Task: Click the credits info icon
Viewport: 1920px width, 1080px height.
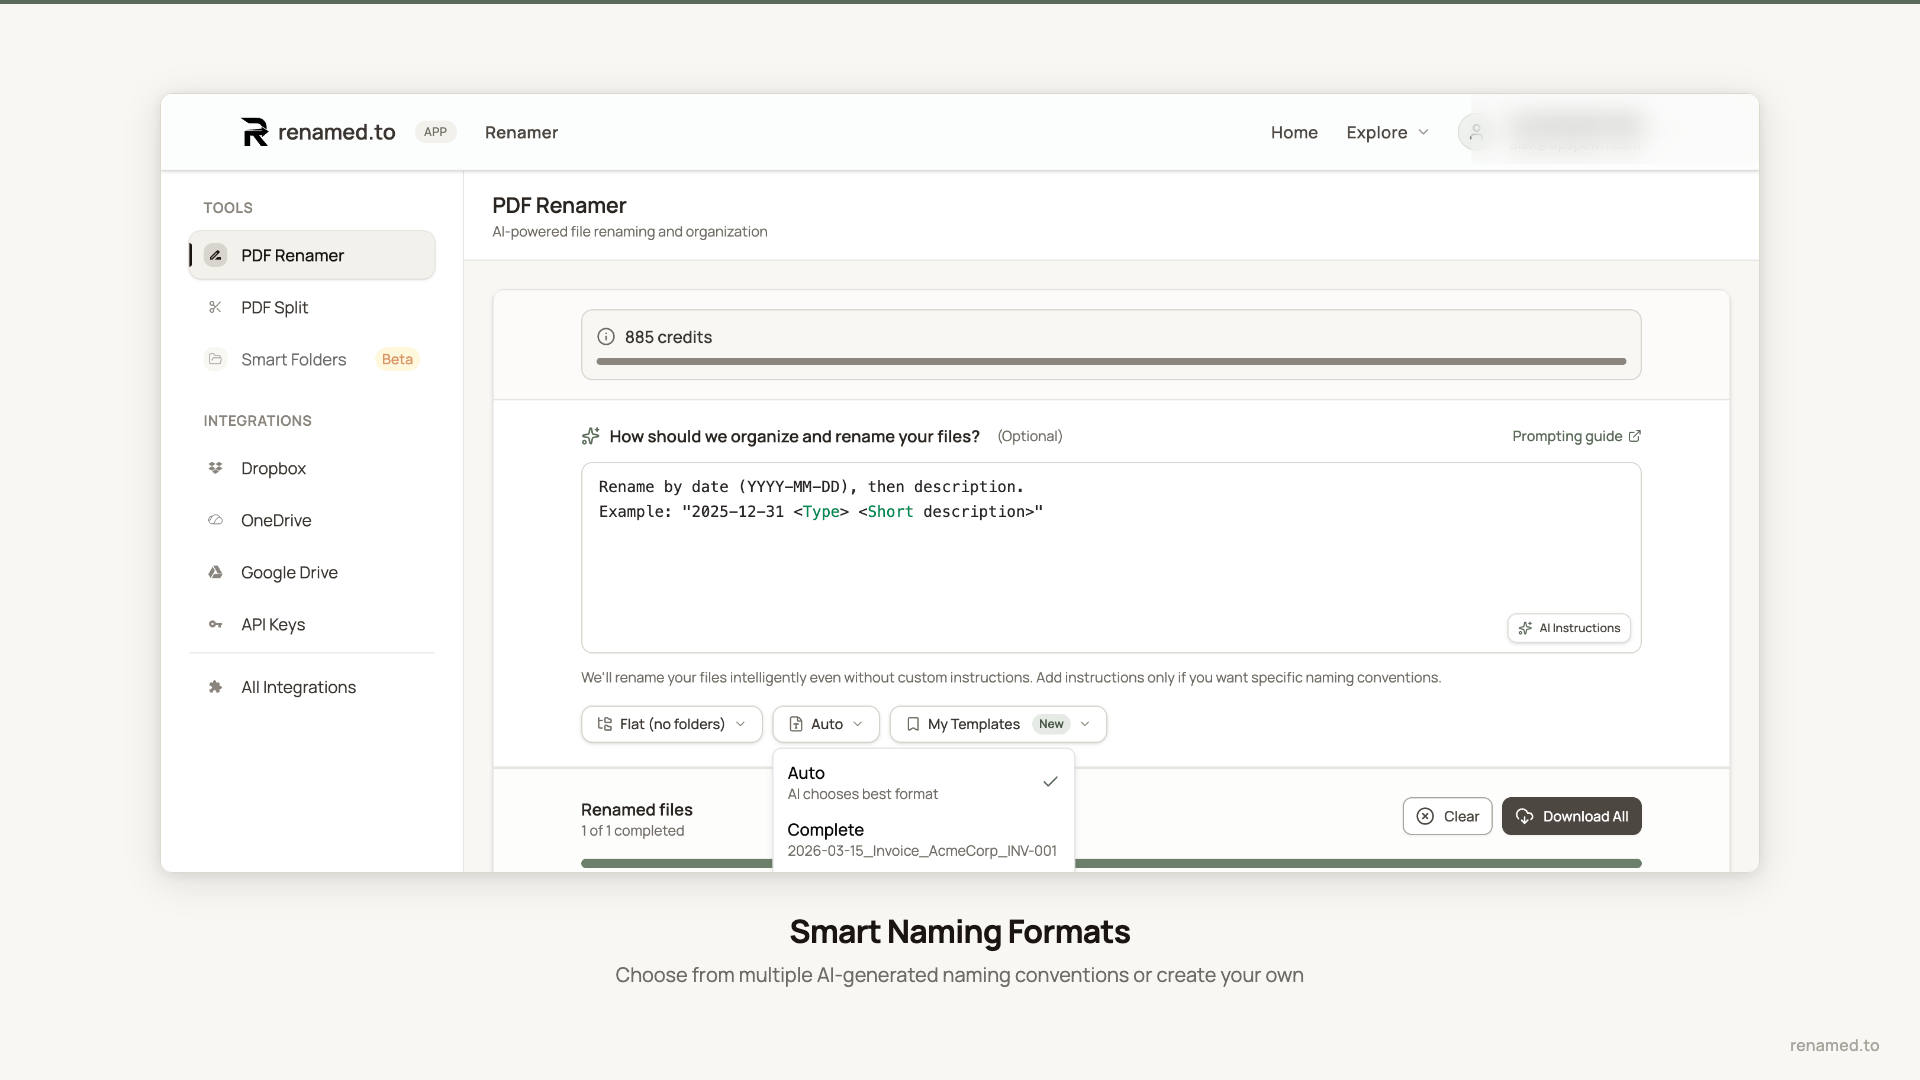Action: 606,337
